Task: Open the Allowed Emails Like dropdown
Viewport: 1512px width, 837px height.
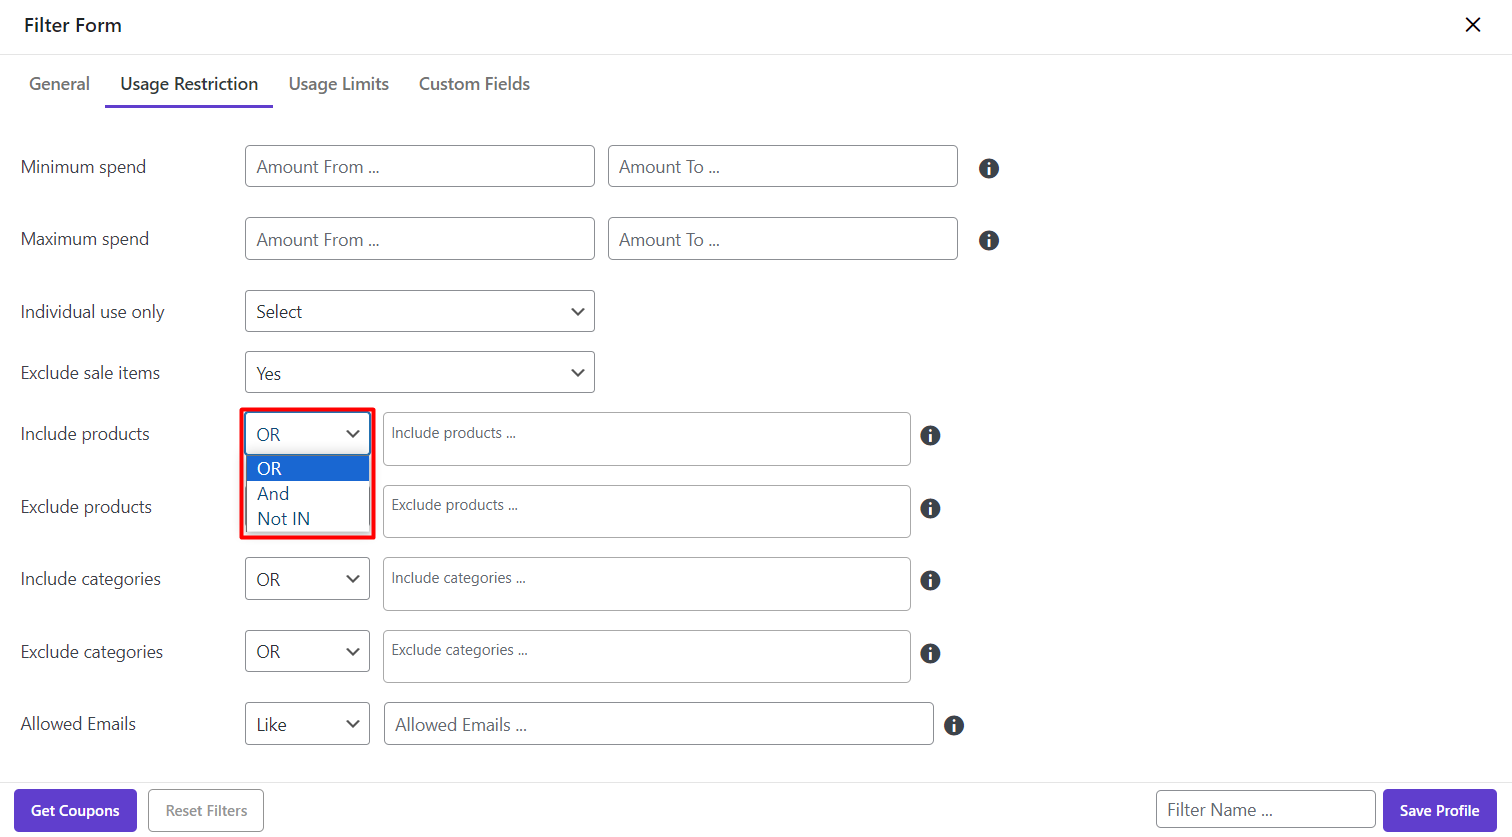Action: [x=307, y=724]
